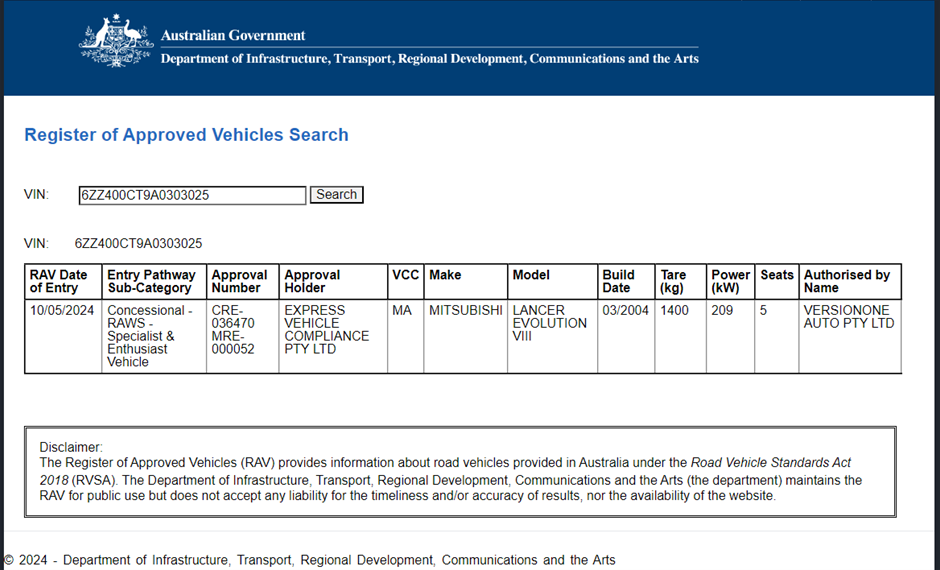Image resolution: width=940 pixels, height=570 pixels.
Task: Click the LANCER EVOLUTION VIII model cell
Action: pyautogui.click(x=550, y=323)
